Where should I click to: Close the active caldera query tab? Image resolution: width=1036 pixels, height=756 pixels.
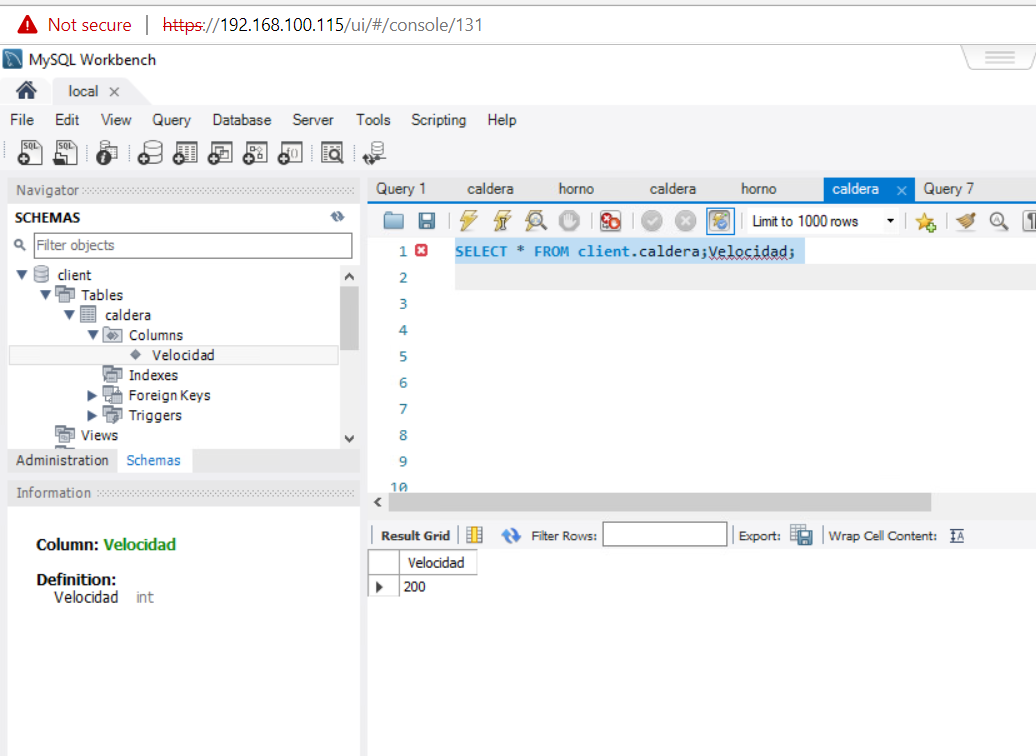(x=901, y=190)
